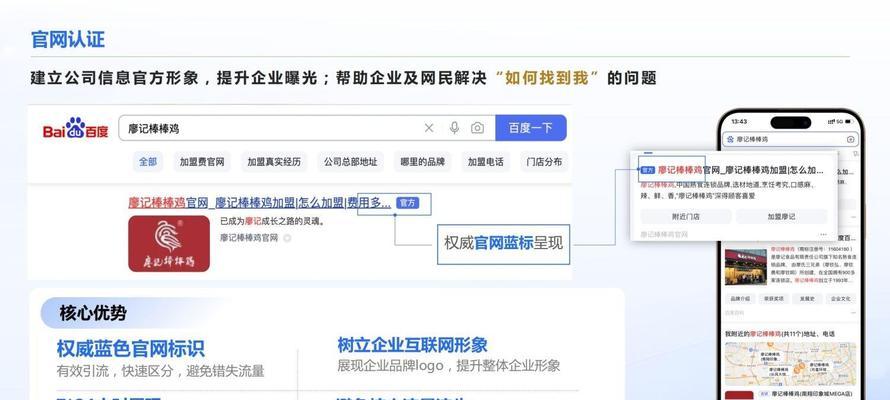This screenshot has height=400, width=890.
Task: Click the Baidu logo
Action: click(x=75, y=129)
